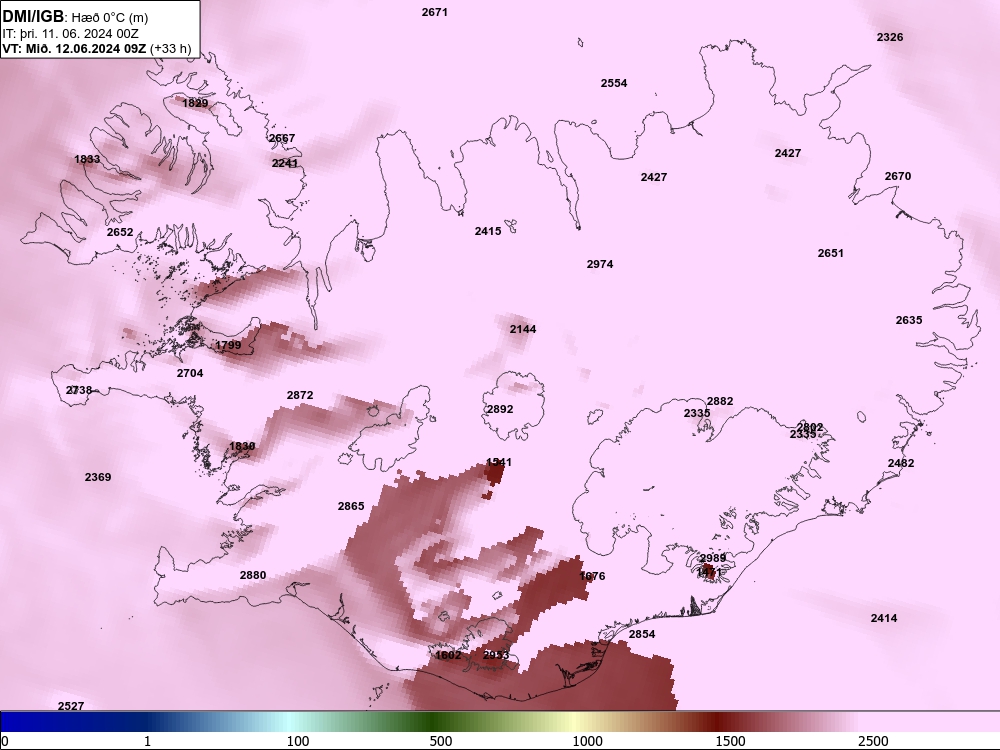Click the 2414 height label
1000x750 pixels.
tap(884, 618)
